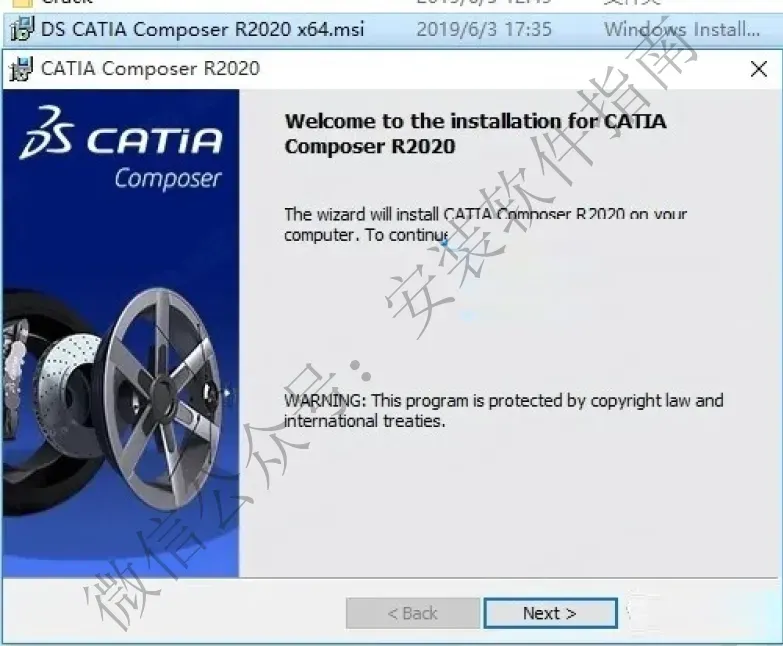Click the Next > button
Image resolution: width=783 pixels, height=646 pixels.
550,613
